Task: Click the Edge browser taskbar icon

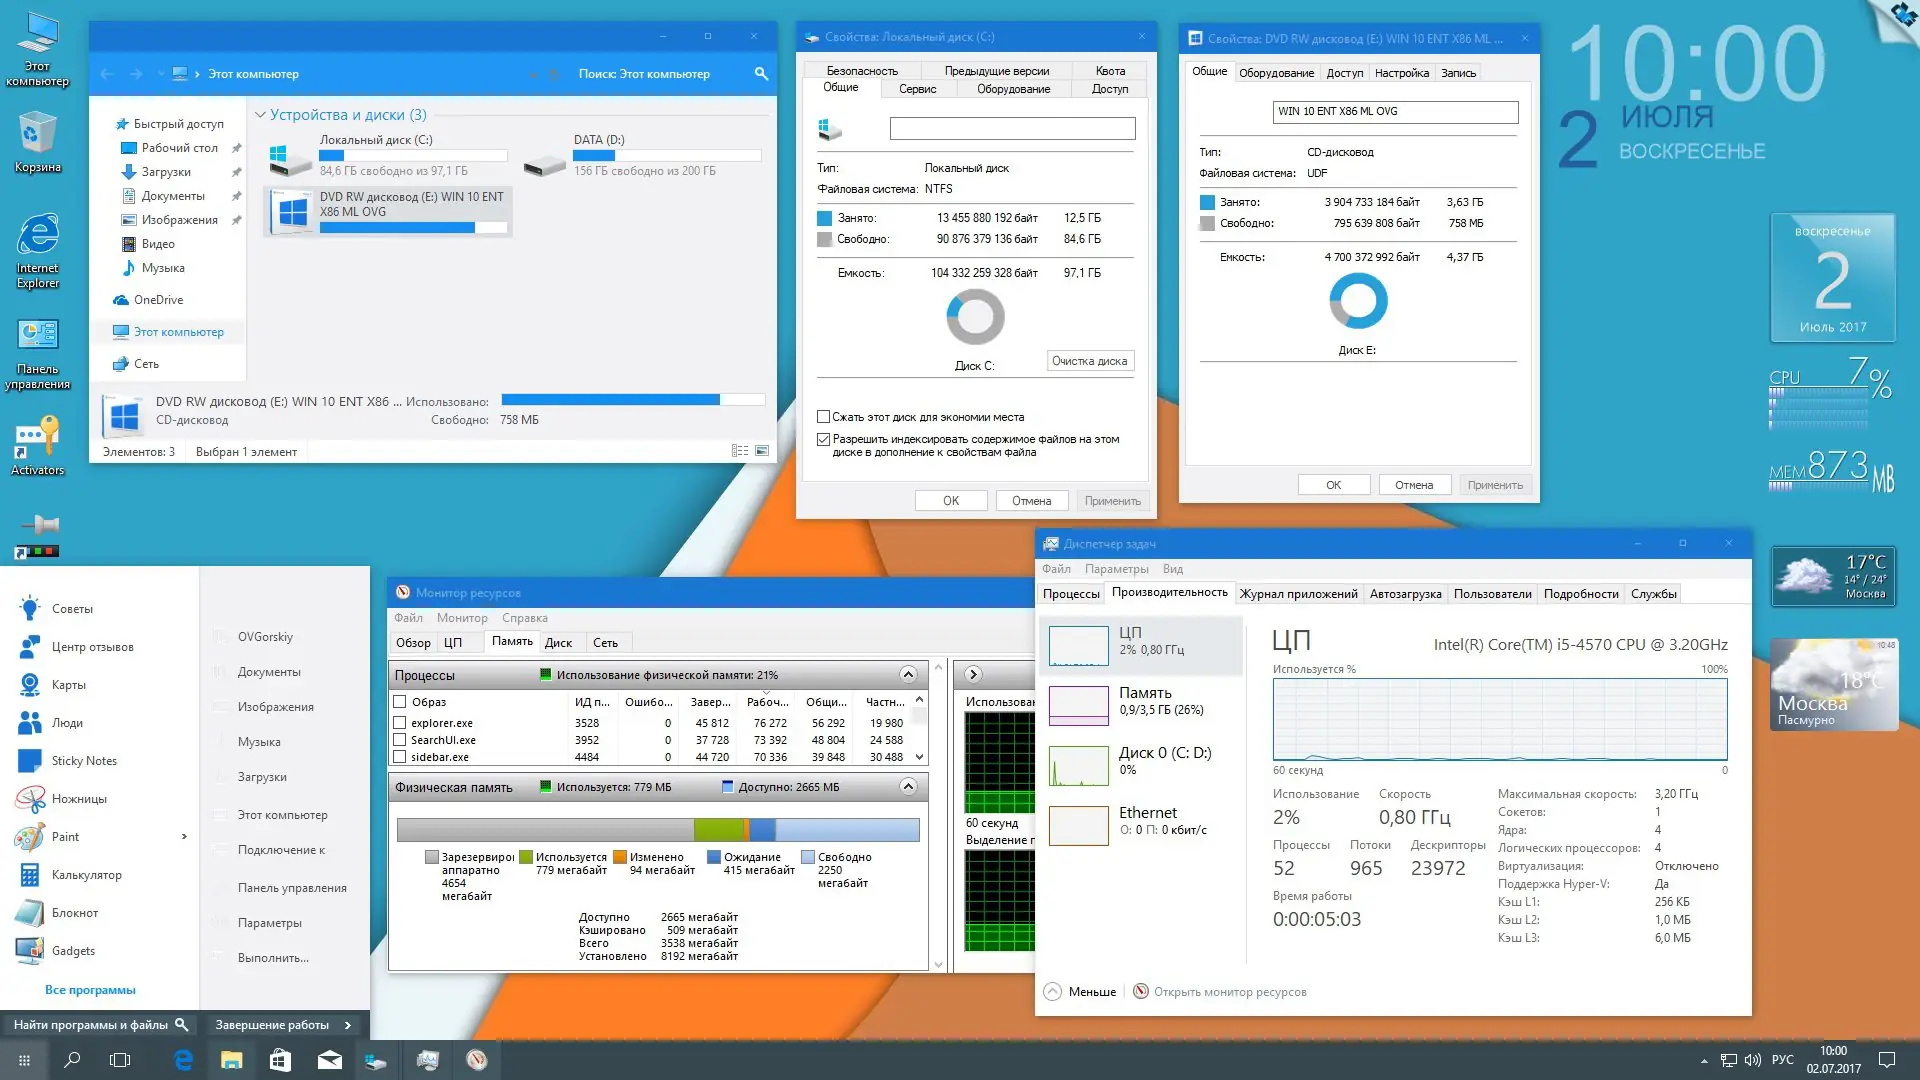Action: 183,1060
